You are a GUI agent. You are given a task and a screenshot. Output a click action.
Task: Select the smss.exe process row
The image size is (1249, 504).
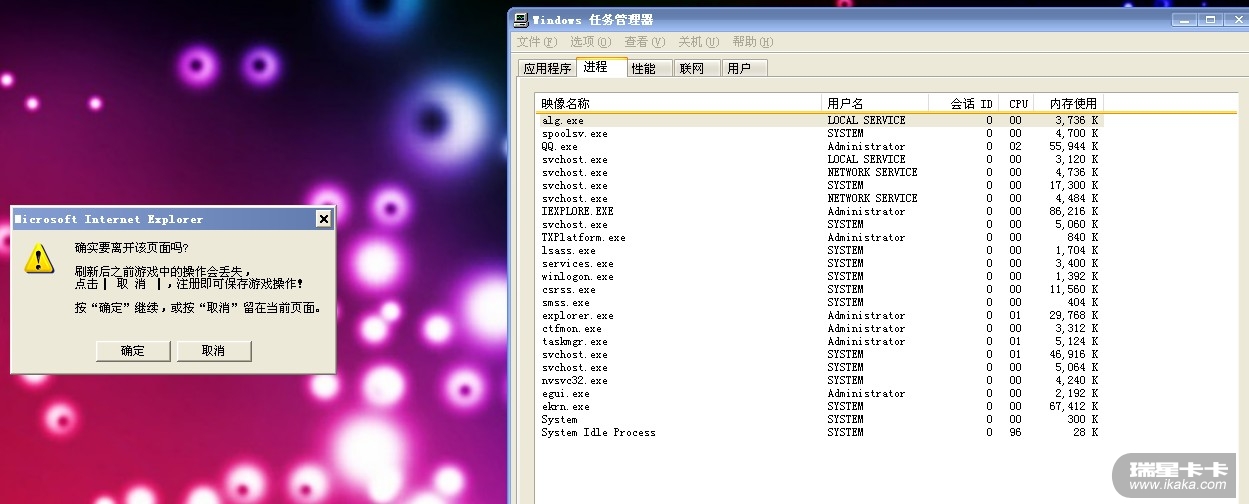pos(819,302)
